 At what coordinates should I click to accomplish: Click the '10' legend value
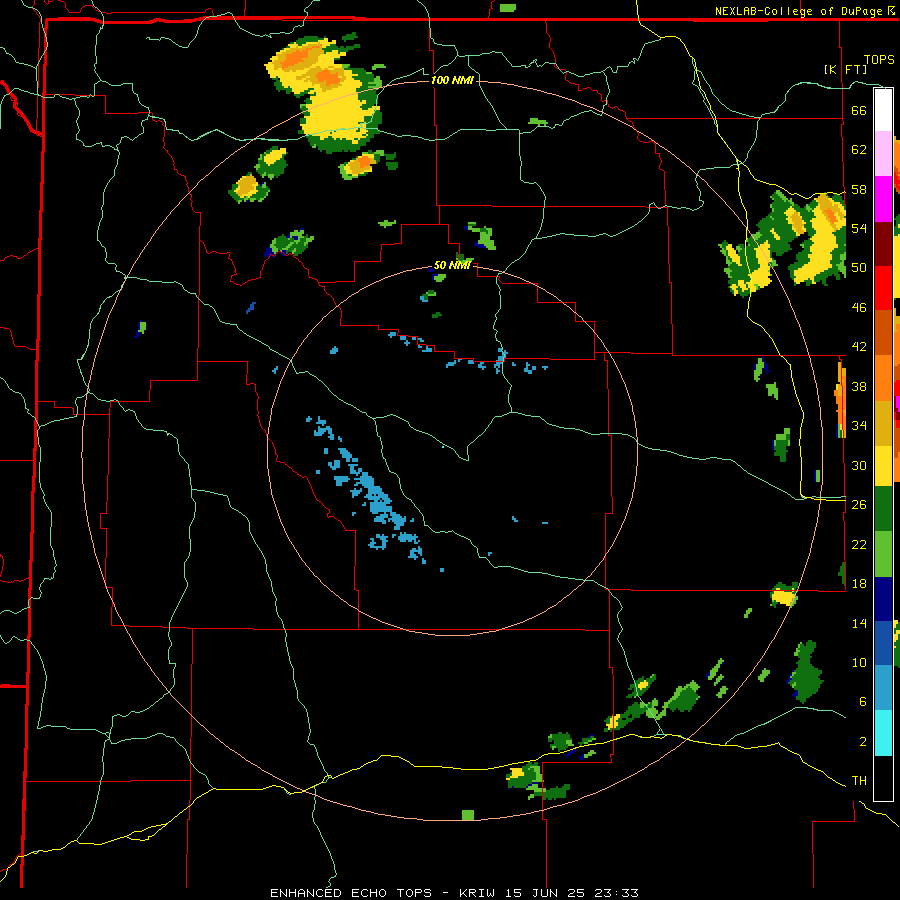(x=859, y=662)
